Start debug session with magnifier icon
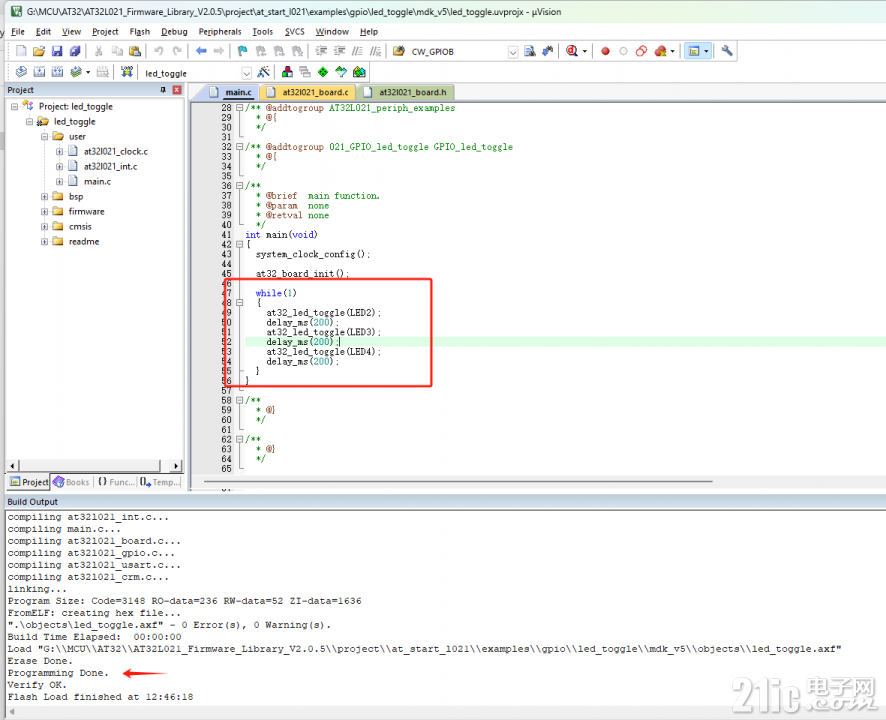This screenshot has width=886, height=720. tap(572, 51)
